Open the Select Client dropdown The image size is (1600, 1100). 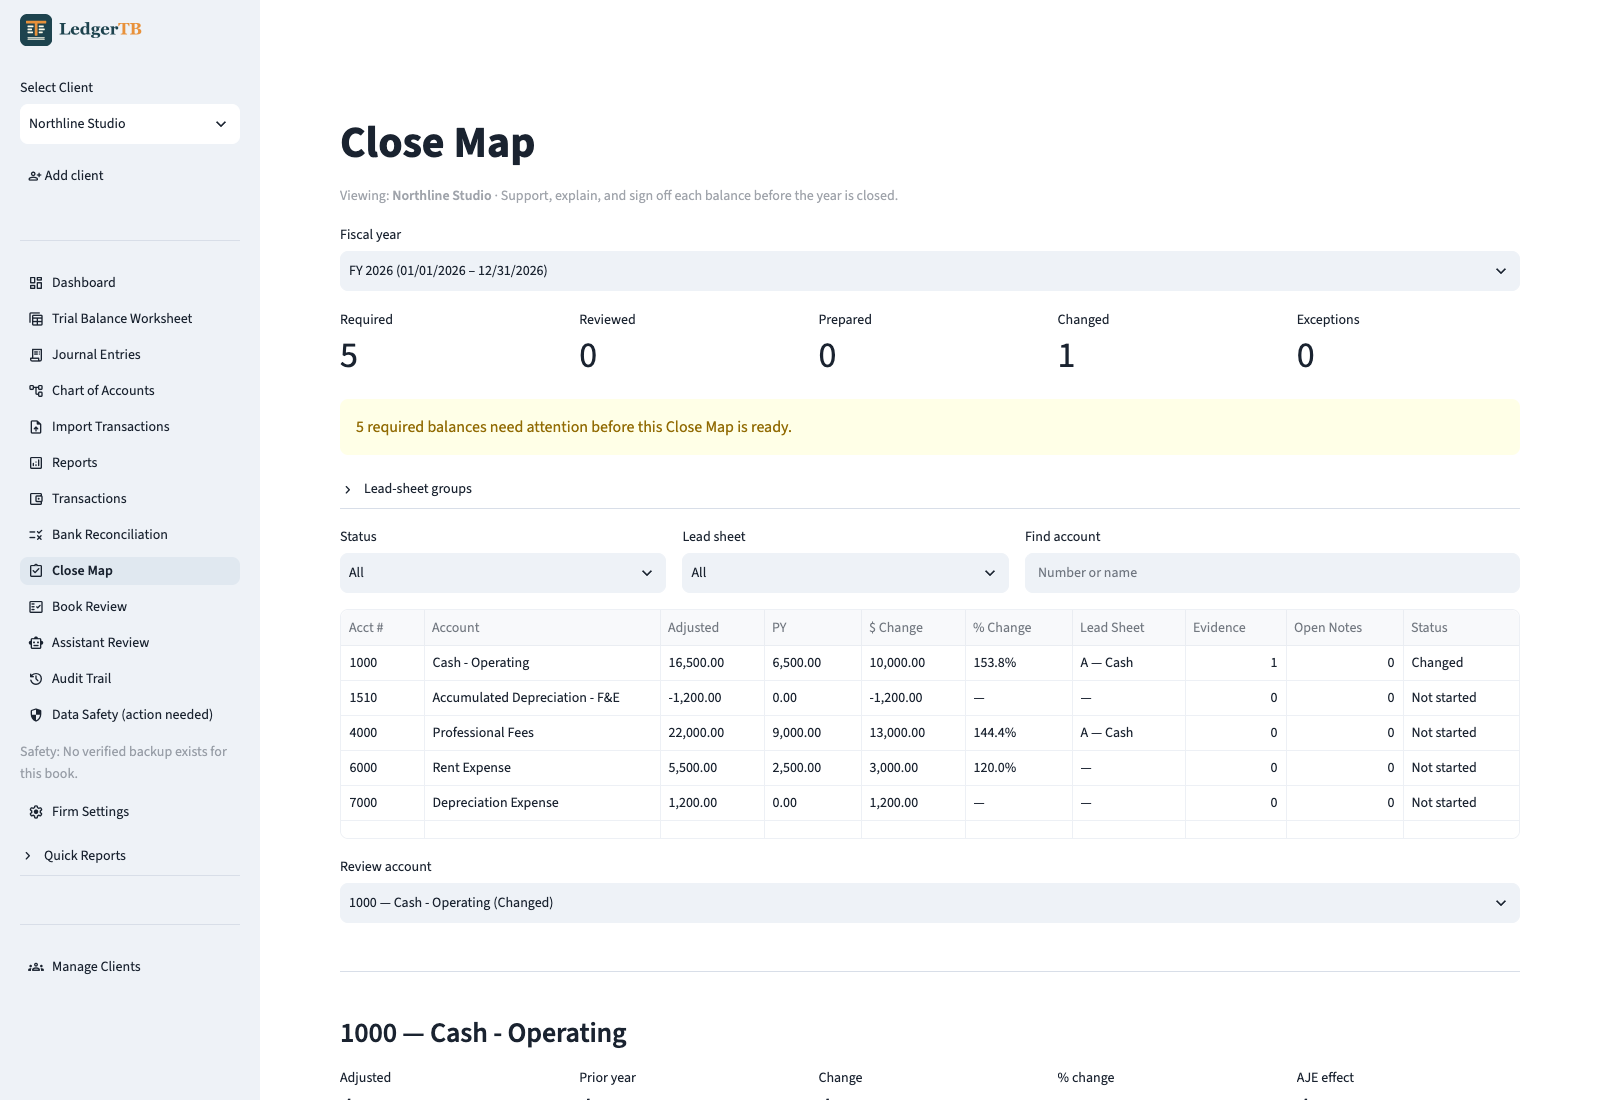pyautogui.click(x=130, y=124)
